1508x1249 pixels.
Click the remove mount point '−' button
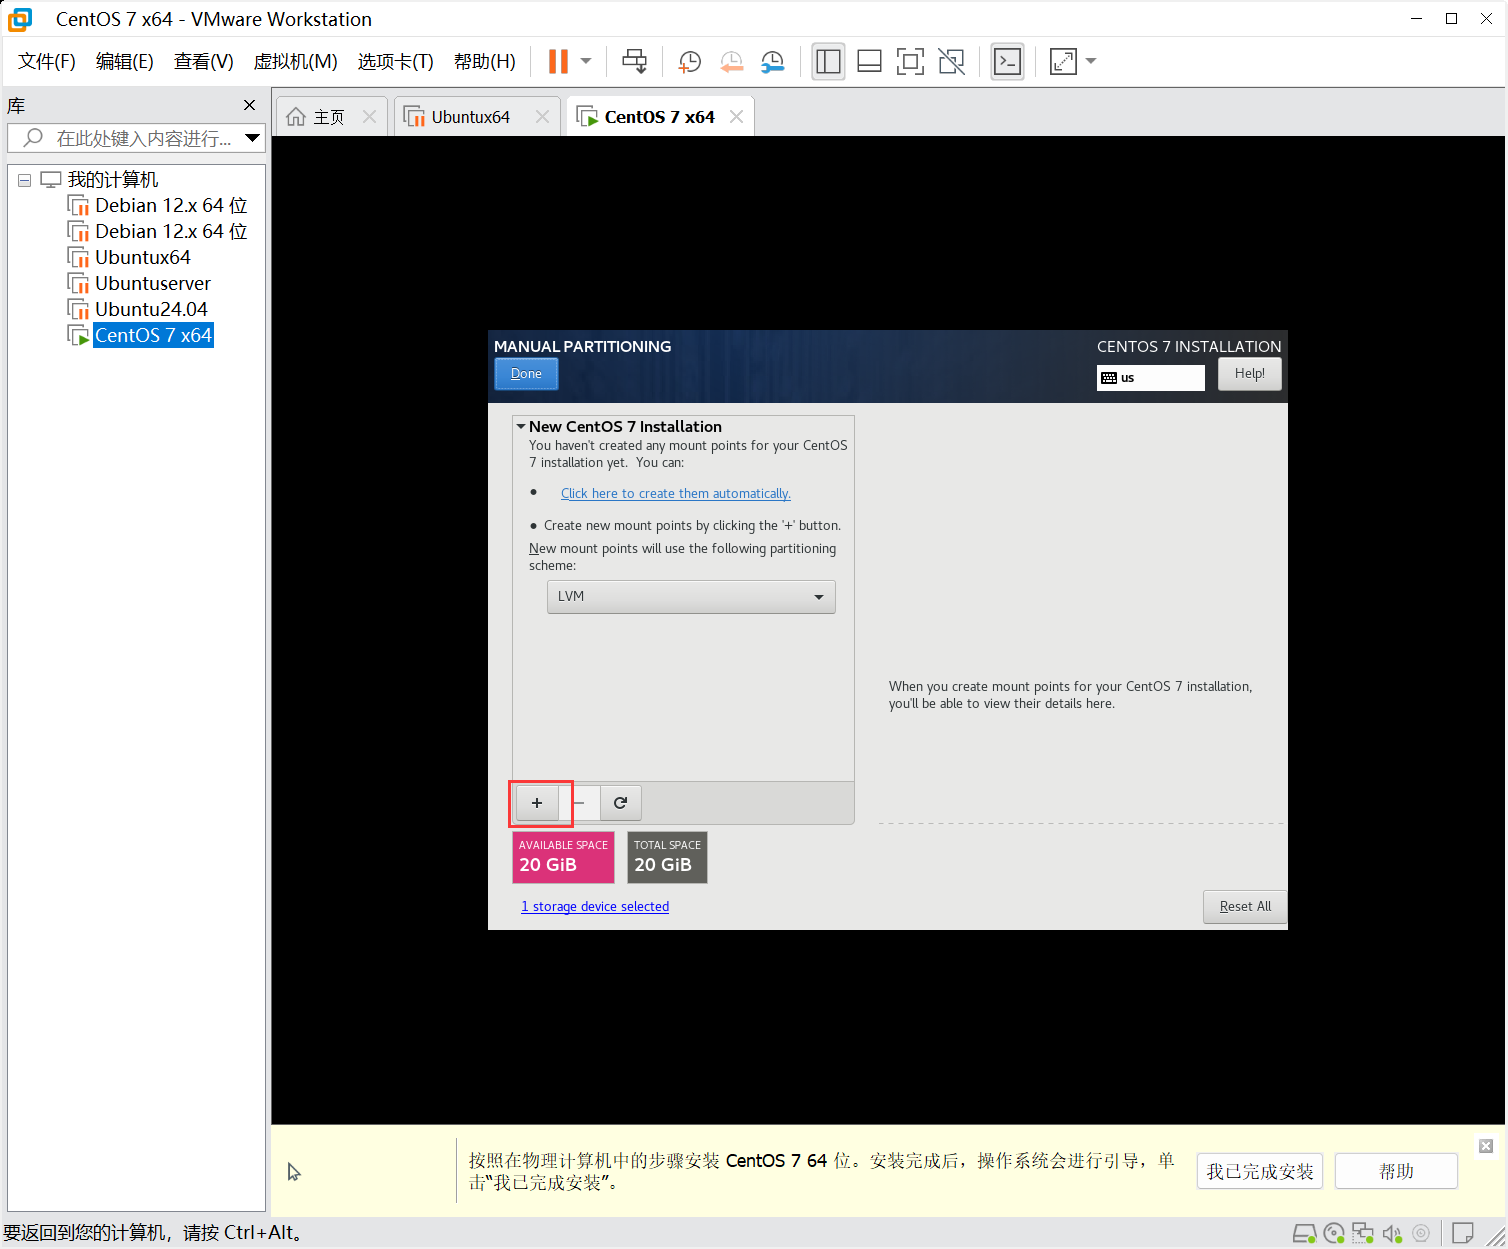point(579,803)
